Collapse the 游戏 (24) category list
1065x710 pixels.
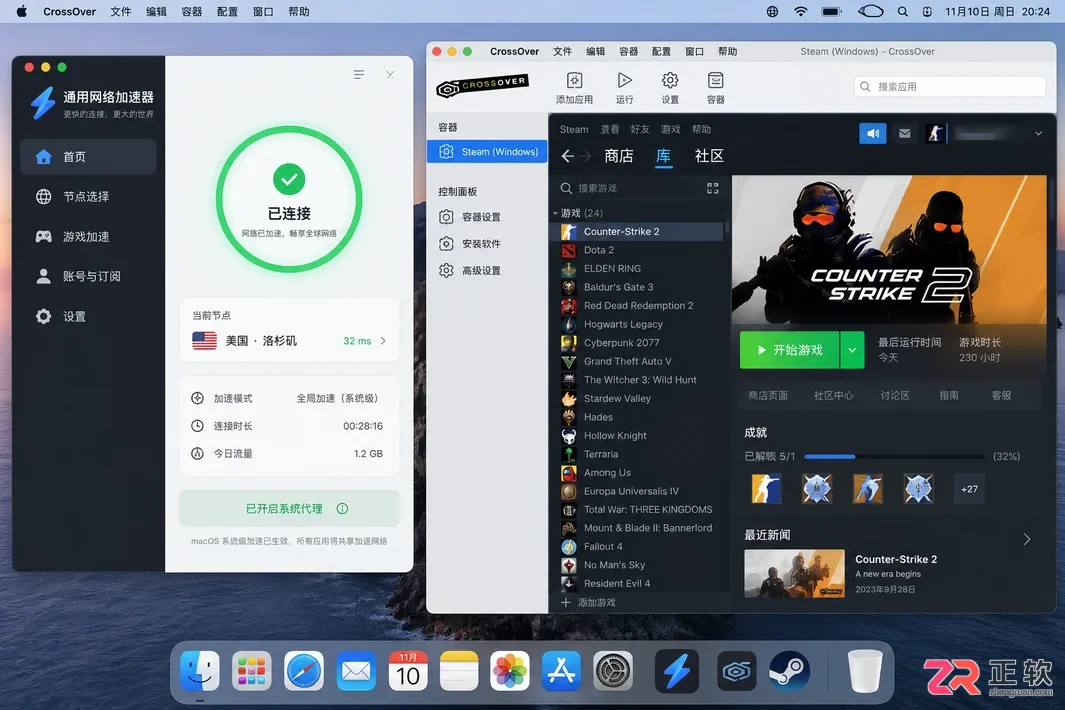tap(555, 213)
